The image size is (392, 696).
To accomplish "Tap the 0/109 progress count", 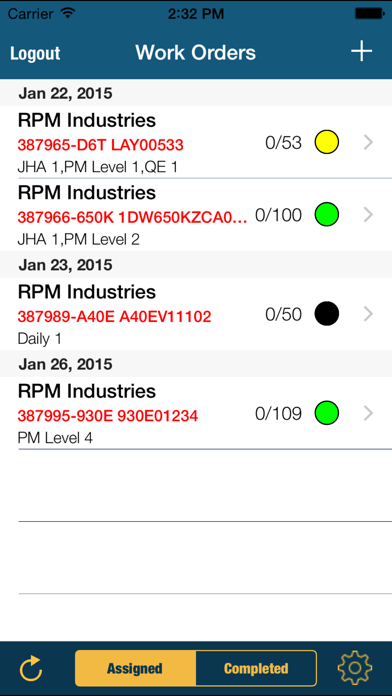I will point(278,414).
